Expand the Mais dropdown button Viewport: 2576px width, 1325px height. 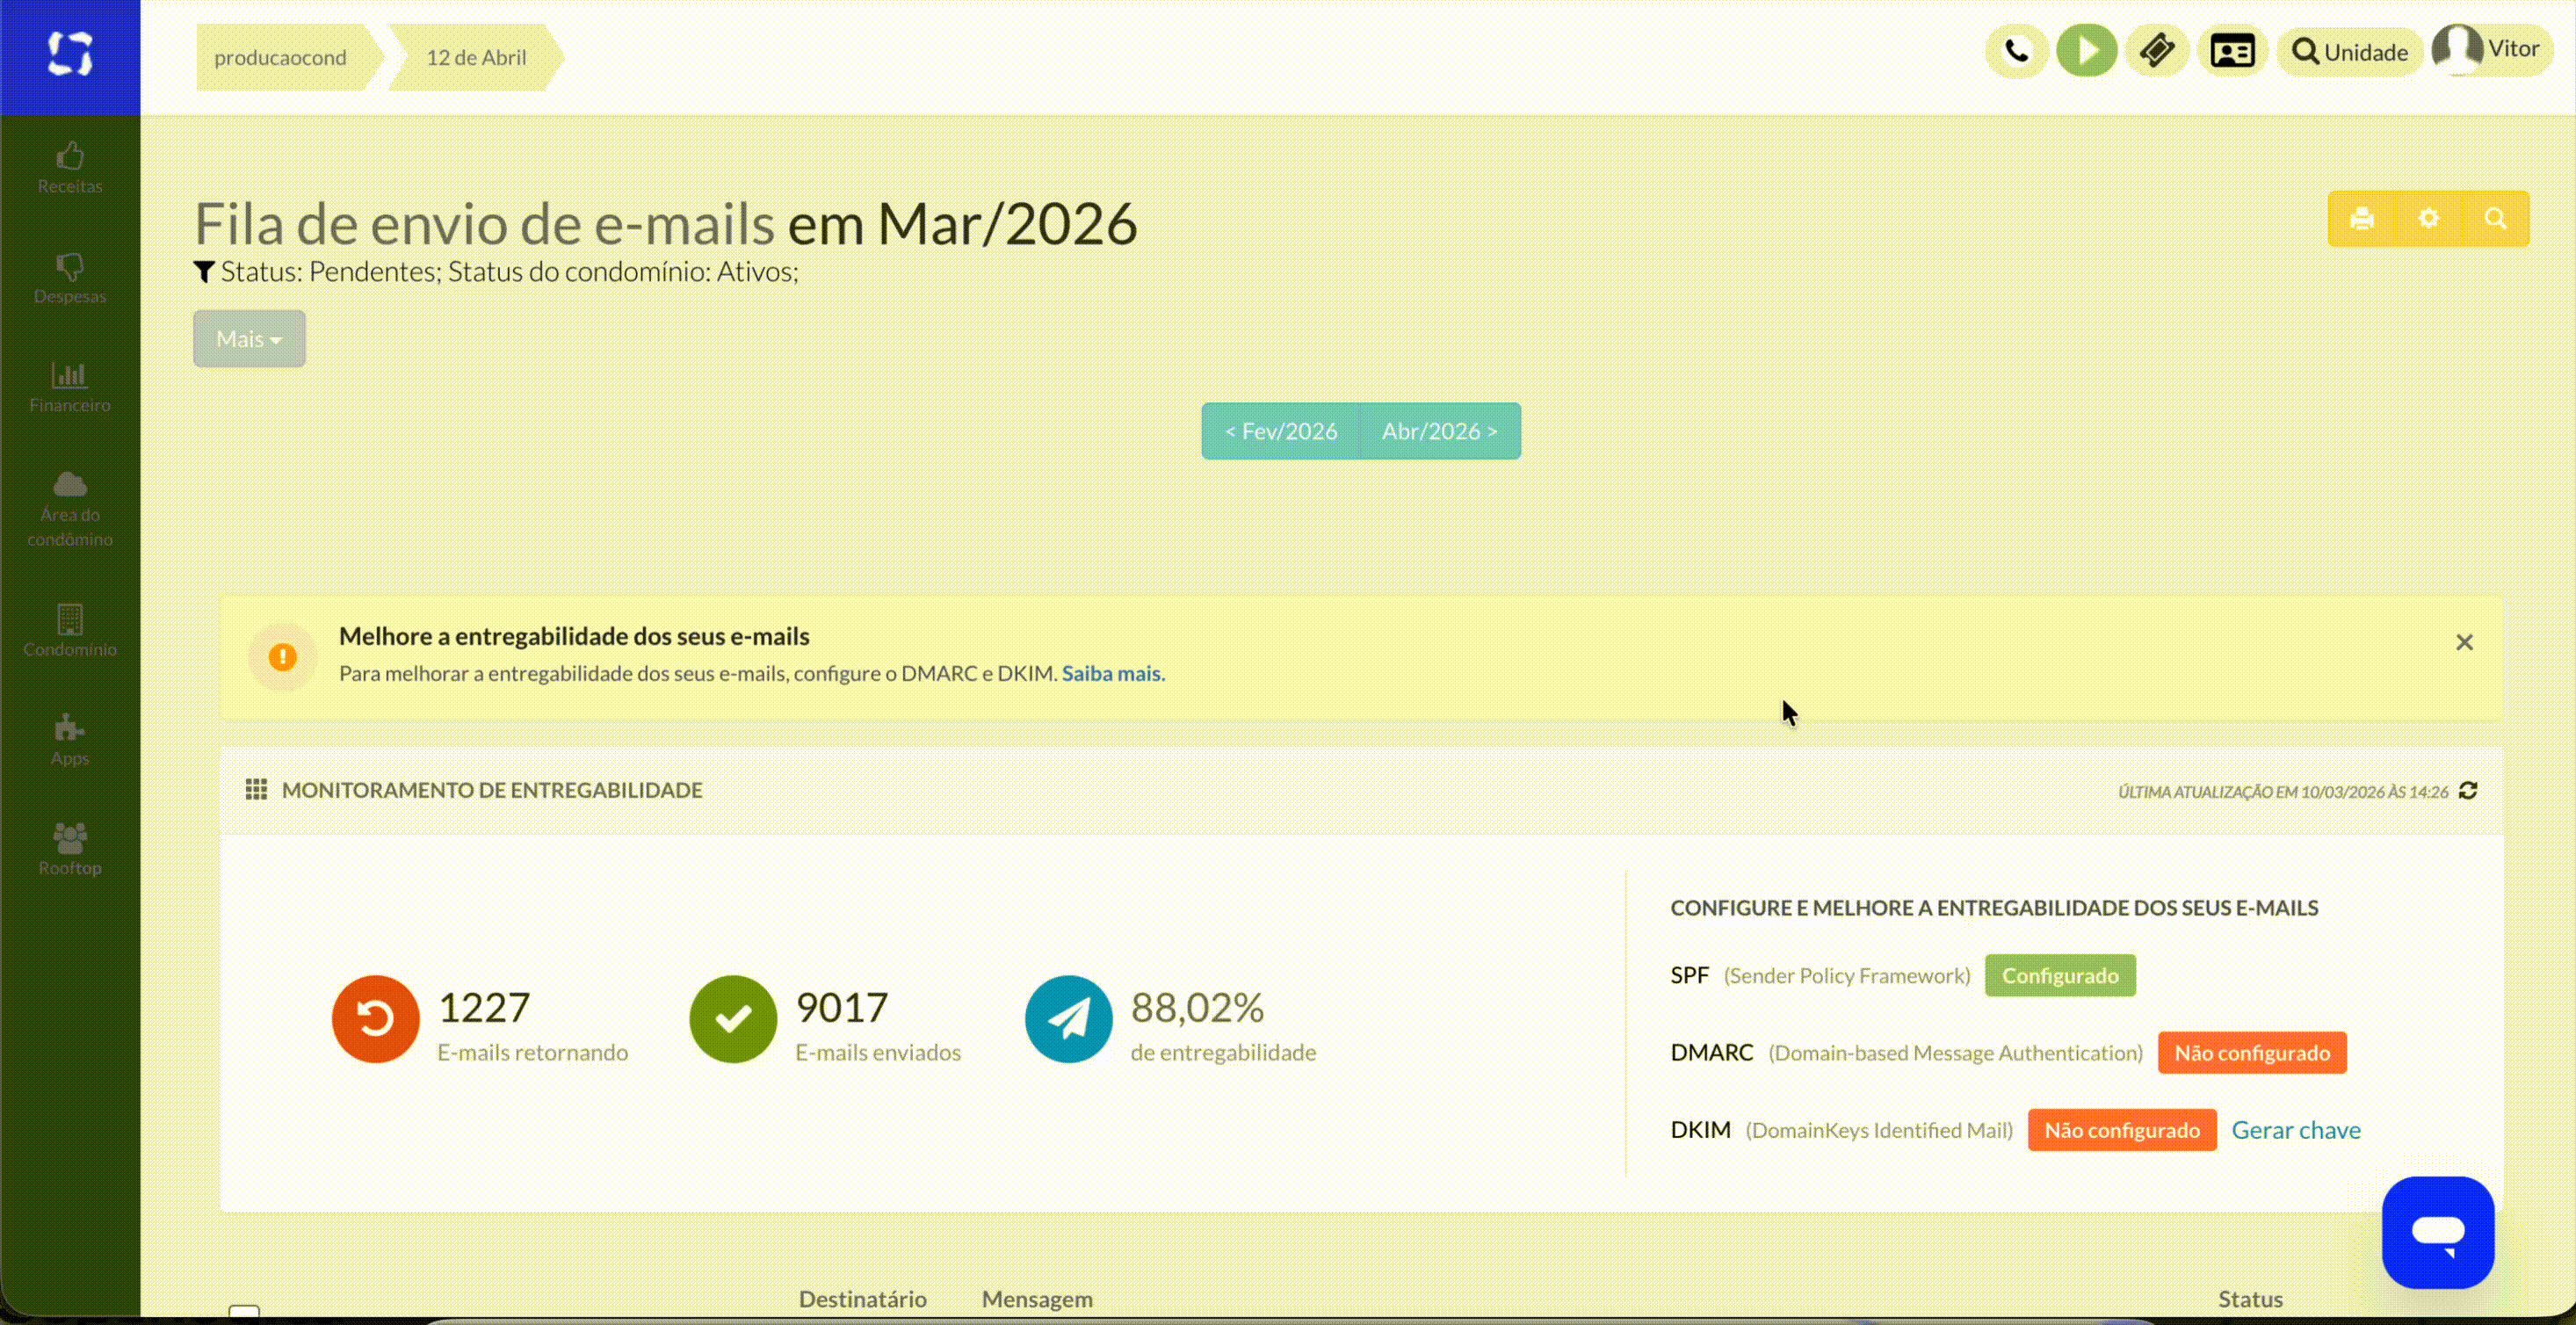coord(249,339)
